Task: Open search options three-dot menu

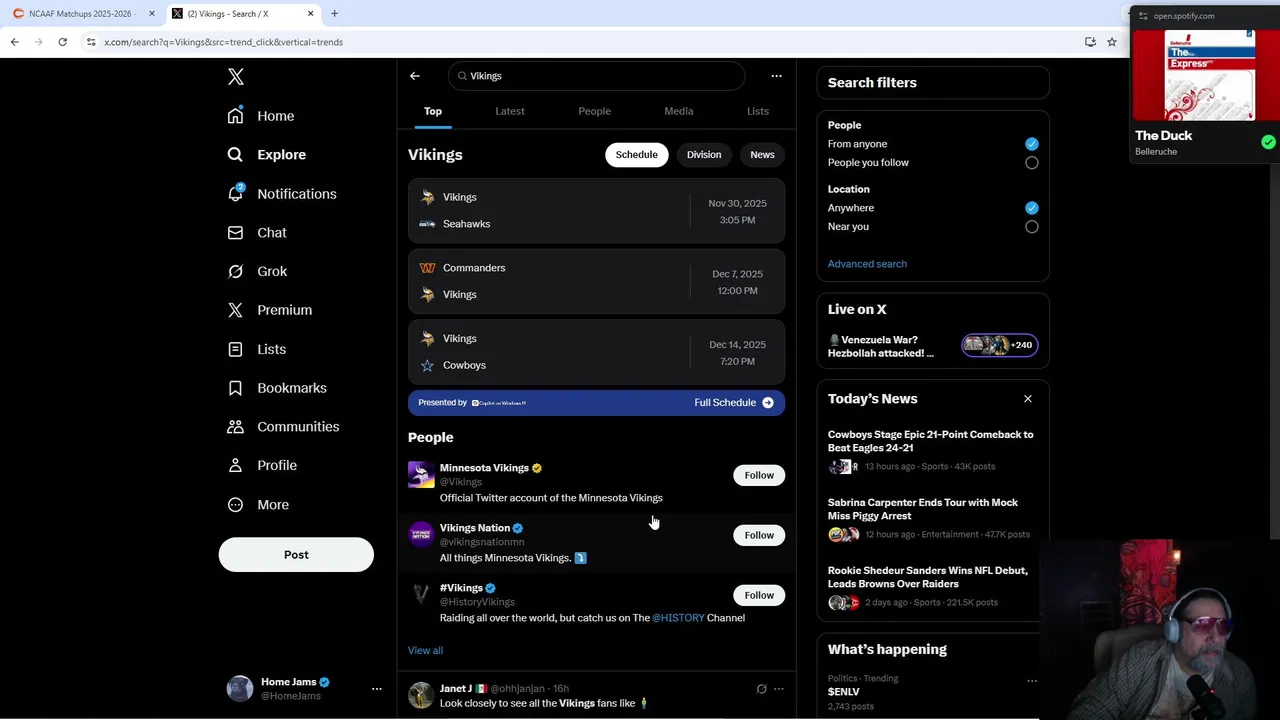Action: [x=776, y=76]
